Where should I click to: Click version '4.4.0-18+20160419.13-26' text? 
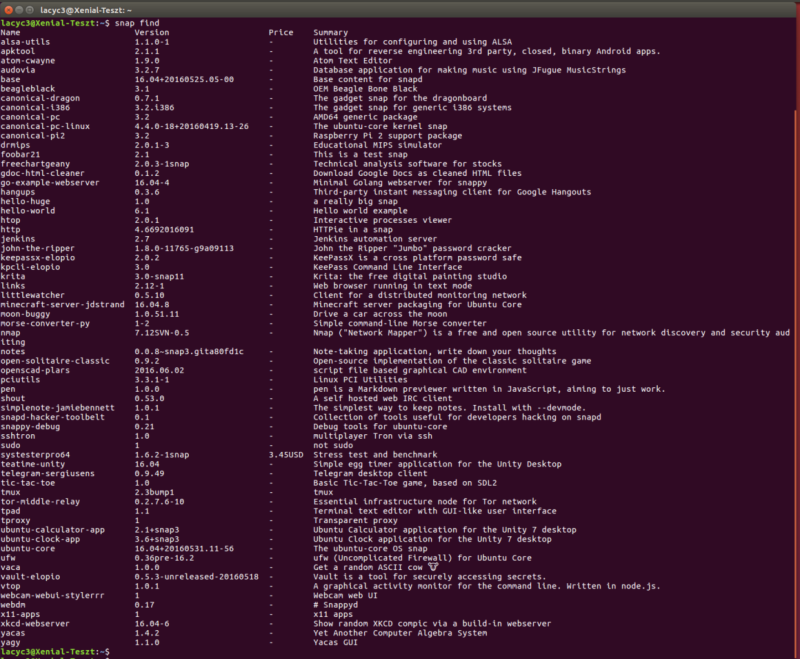192,126
